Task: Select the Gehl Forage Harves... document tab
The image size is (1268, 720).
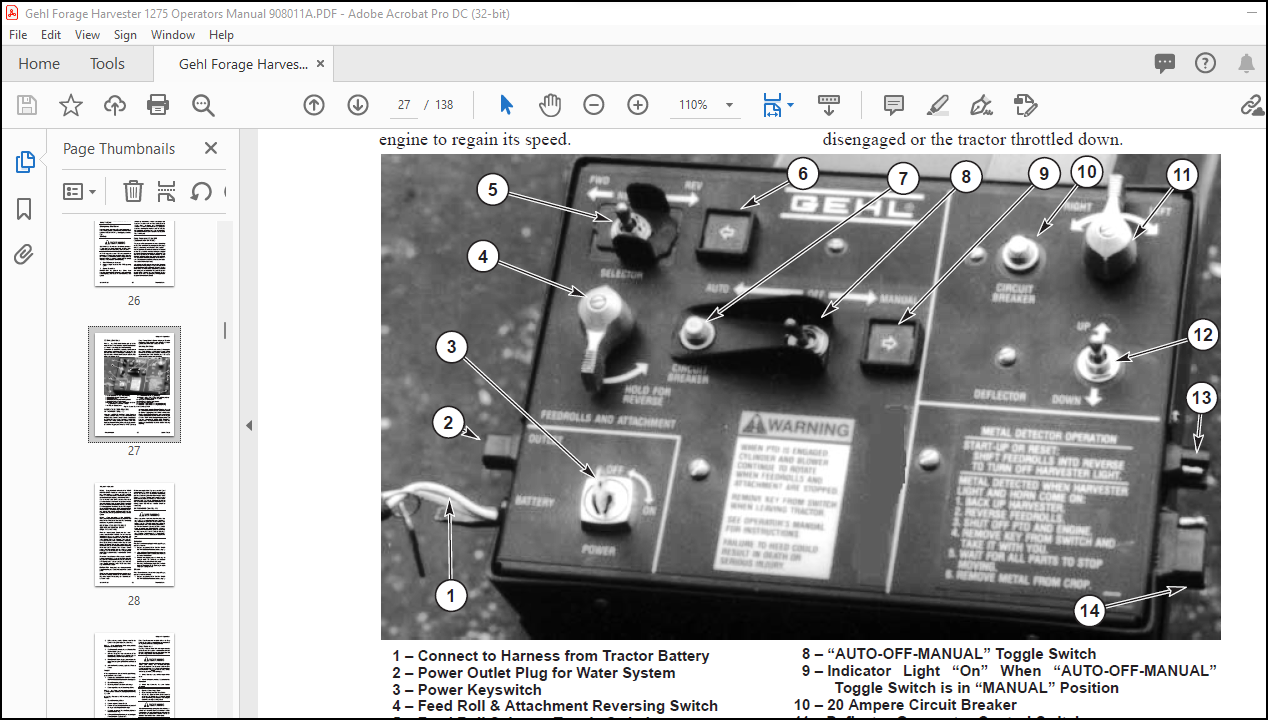Action: click(x=243, y=64)
